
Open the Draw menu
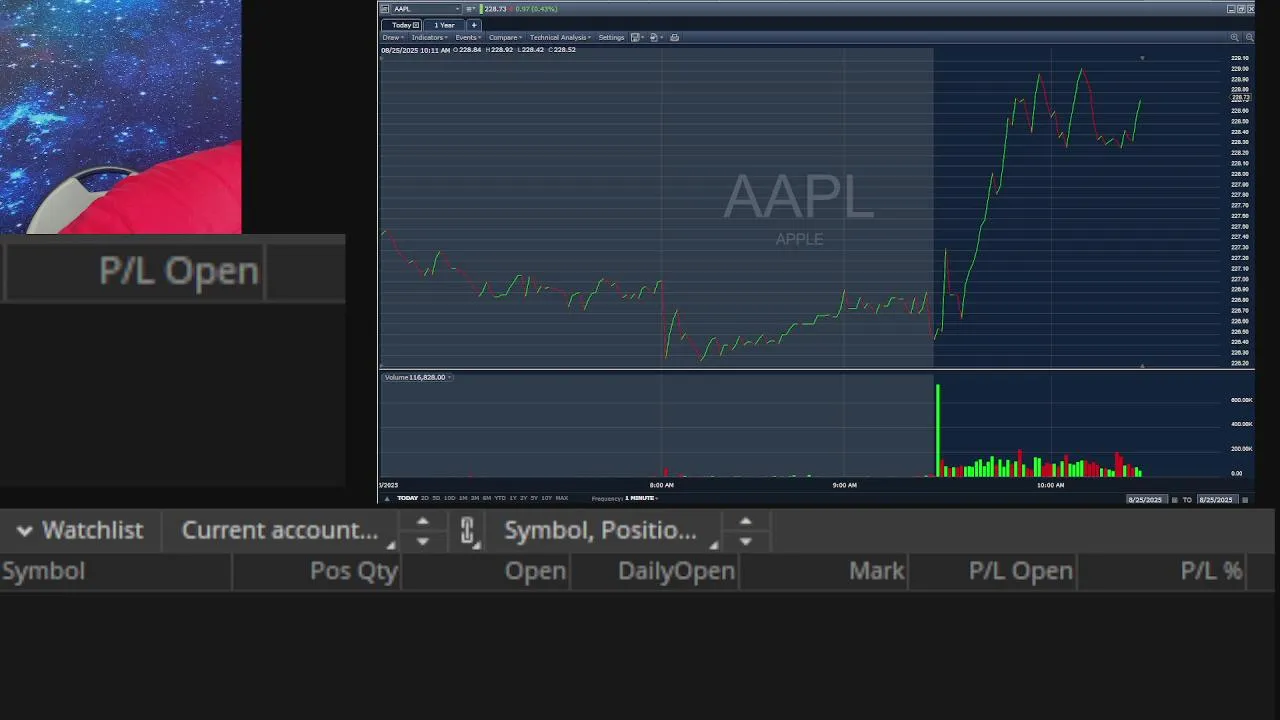click(393, 38)
